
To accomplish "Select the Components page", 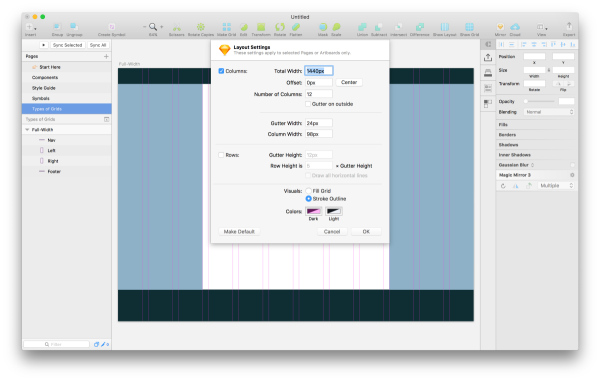I will point(67,77).
